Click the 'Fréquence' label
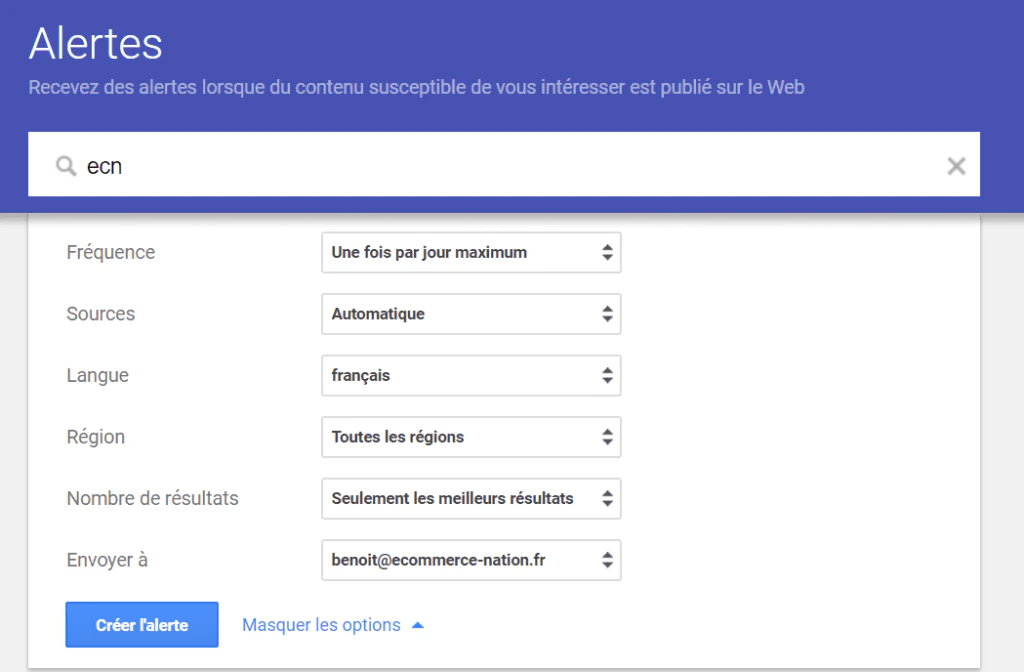 110,252
